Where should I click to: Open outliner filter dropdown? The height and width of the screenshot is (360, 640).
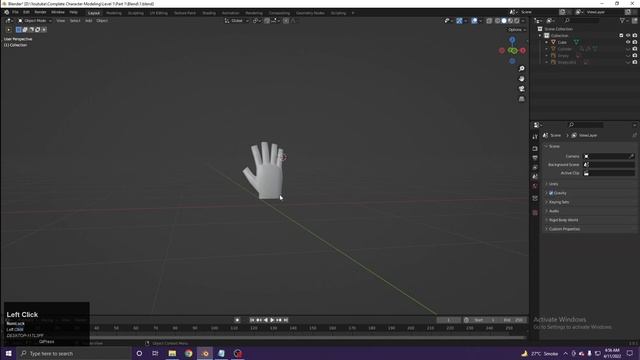pos(623,20)
